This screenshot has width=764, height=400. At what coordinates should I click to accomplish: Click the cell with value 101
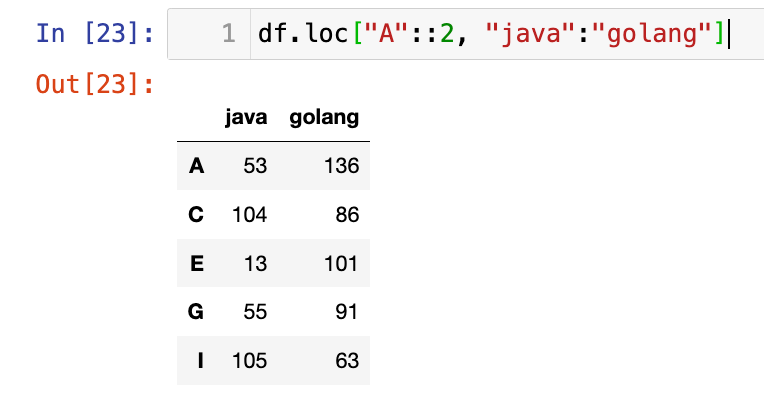(340, 263)
